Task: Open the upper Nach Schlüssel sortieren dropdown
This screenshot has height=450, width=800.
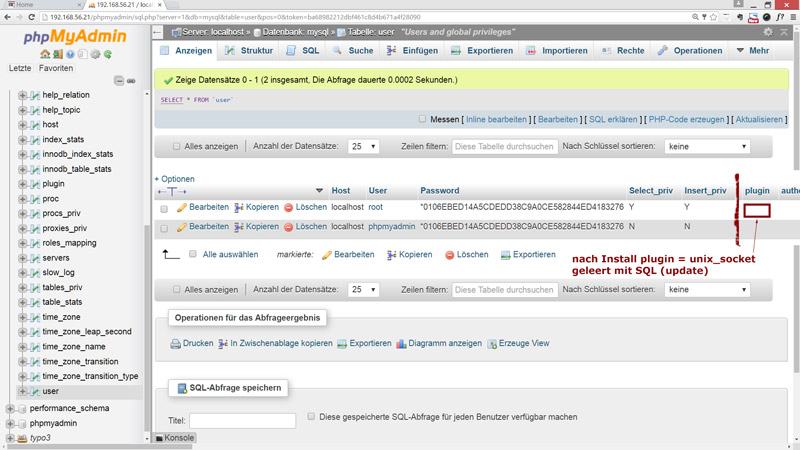Action: pos(707,146)
